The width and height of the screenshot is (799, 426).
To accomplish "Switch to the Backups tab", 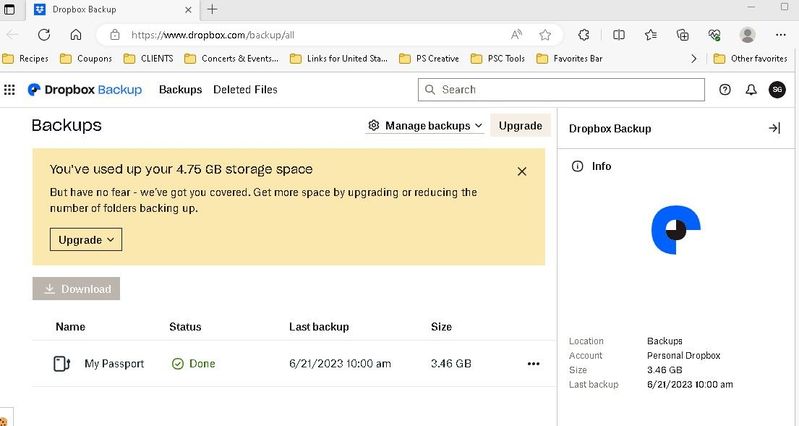I will click(180, 90).
